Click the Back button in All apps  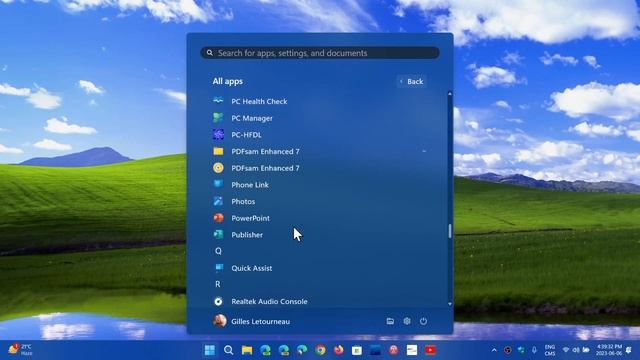click(411, 81)
